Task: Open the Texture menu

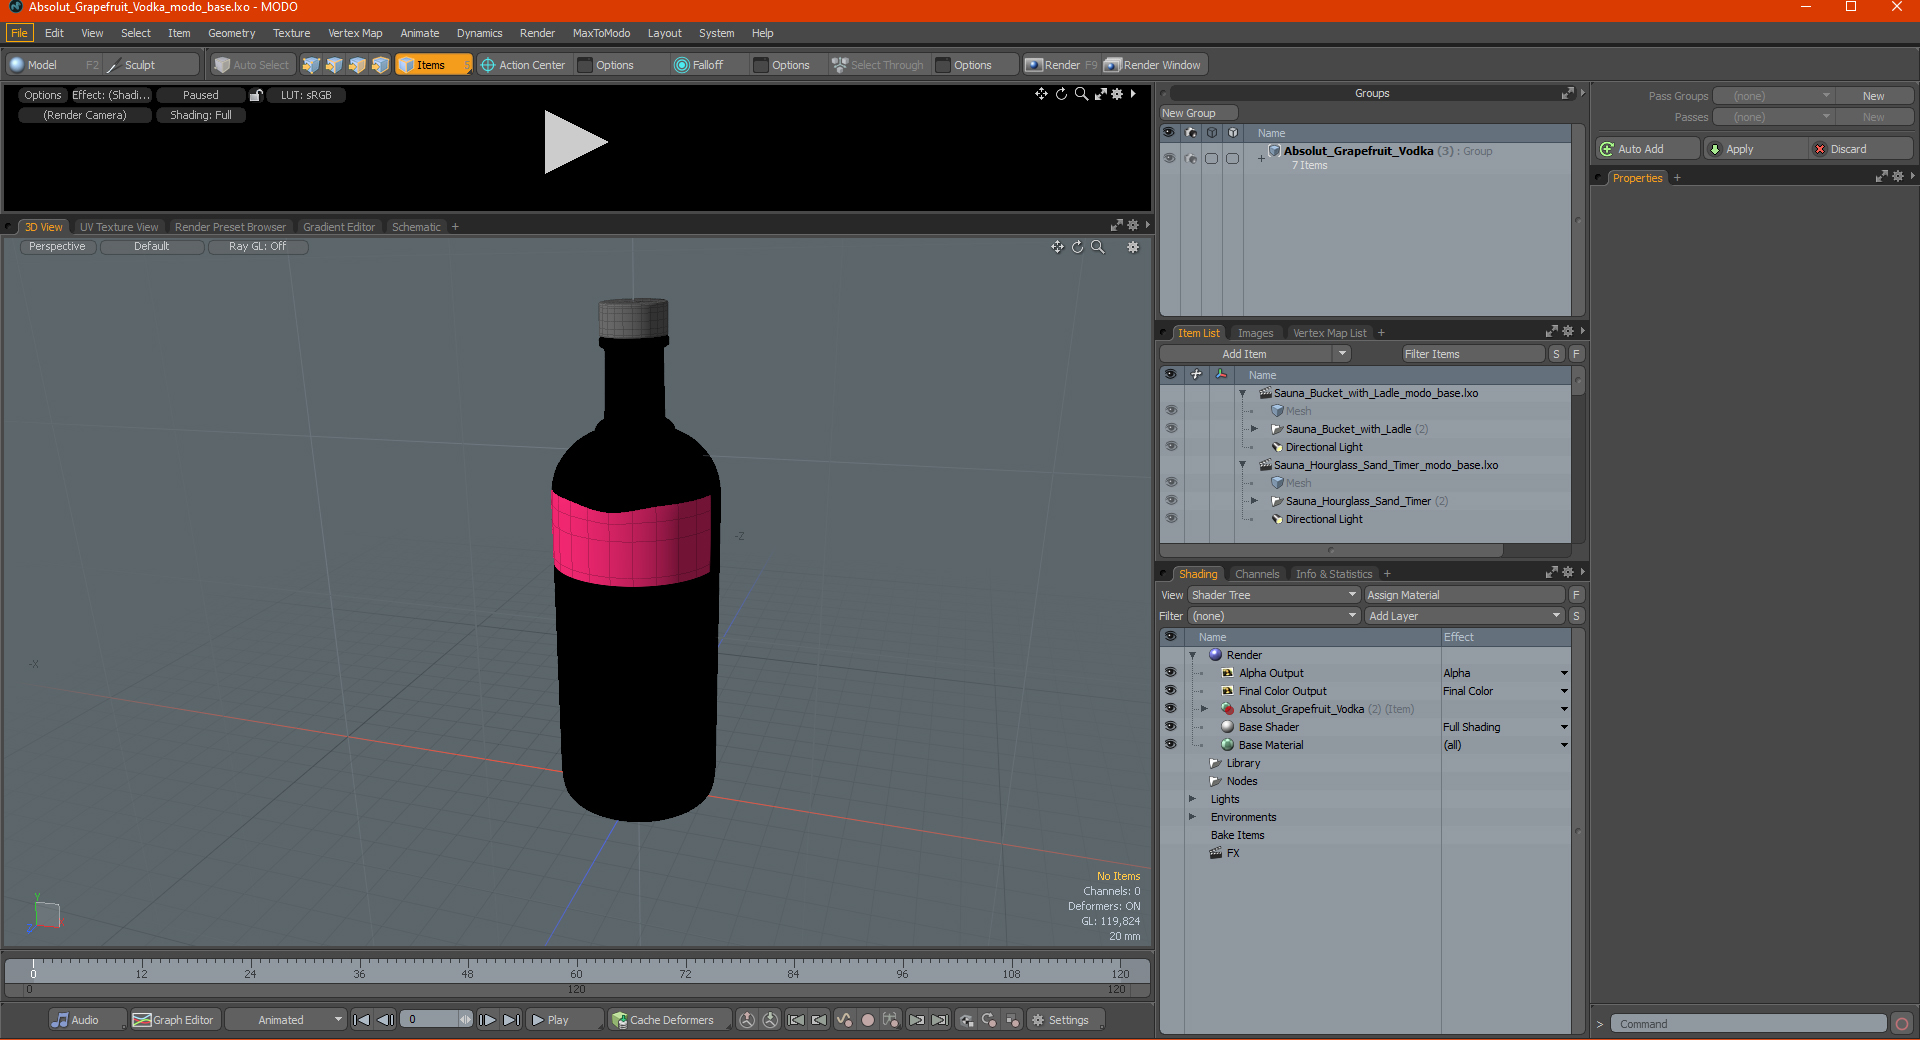Action: 291,33
